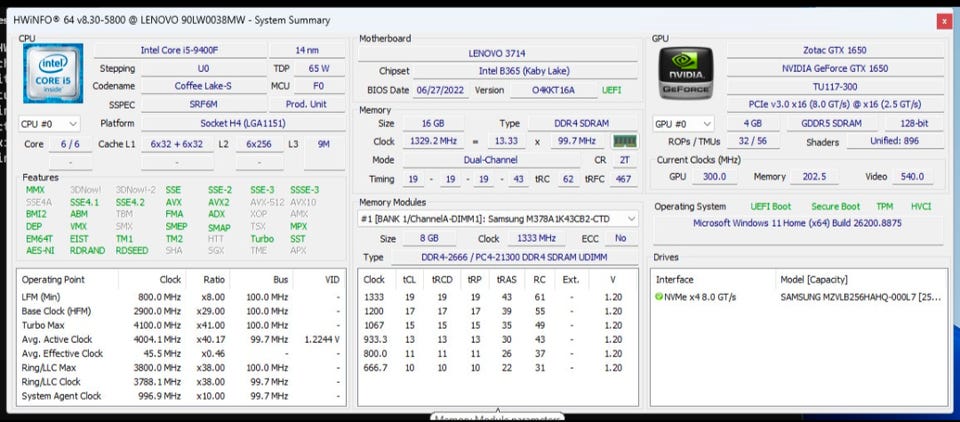Click the GDDR5 SDRAM field
Image resolution: width=960 pixels, height=422 pixels.
click(831, 124)
